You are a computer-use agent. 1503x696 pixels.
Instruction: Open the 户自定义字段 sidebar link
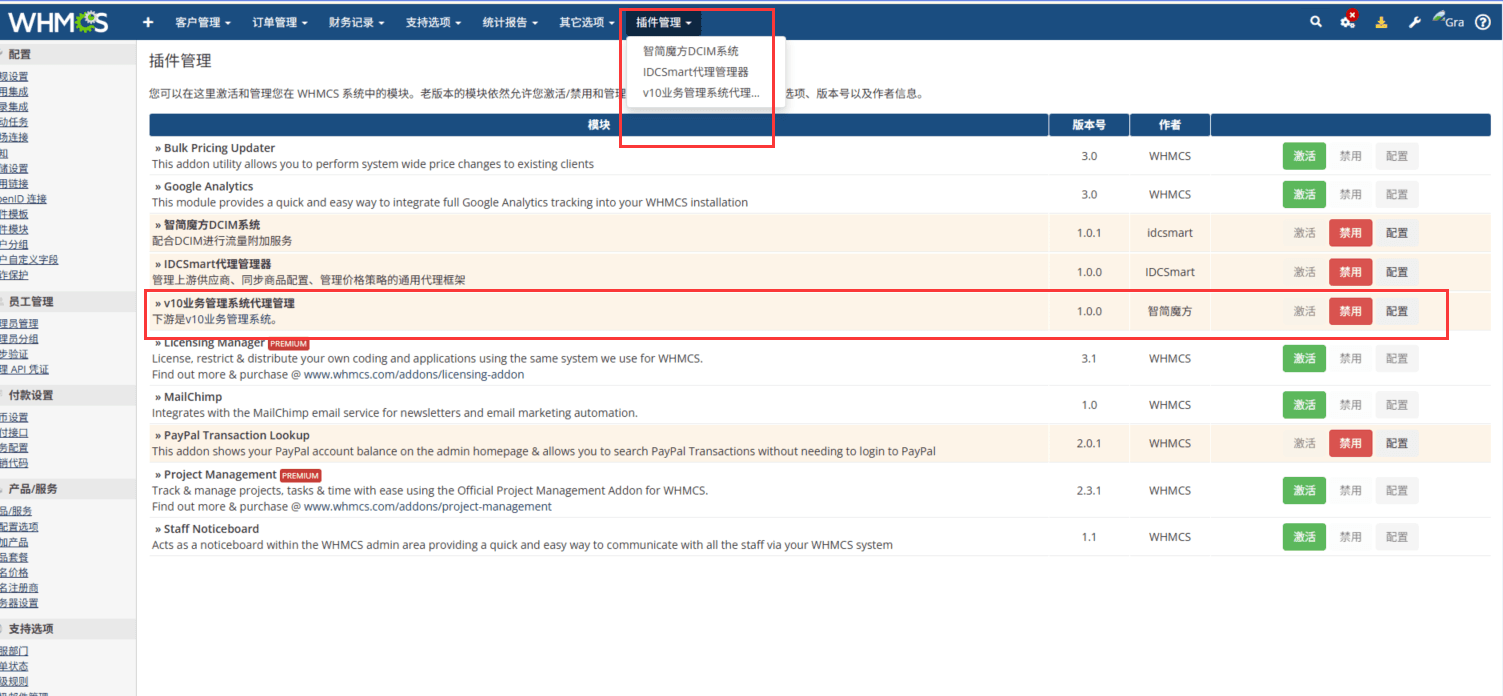pyautogui.click(x=29, y=260)
